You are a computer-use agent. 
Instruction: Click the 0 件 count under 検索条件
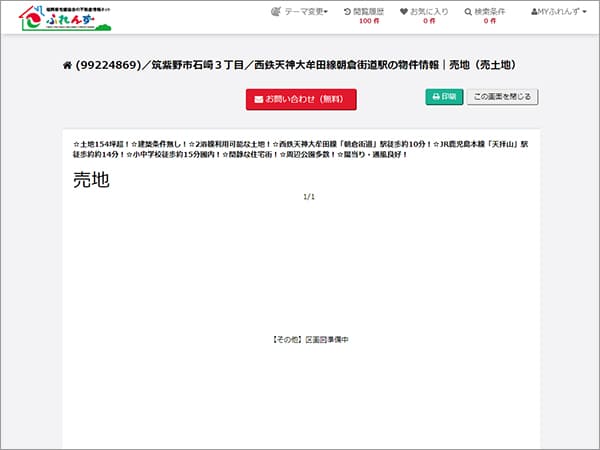tap(490, 21)
